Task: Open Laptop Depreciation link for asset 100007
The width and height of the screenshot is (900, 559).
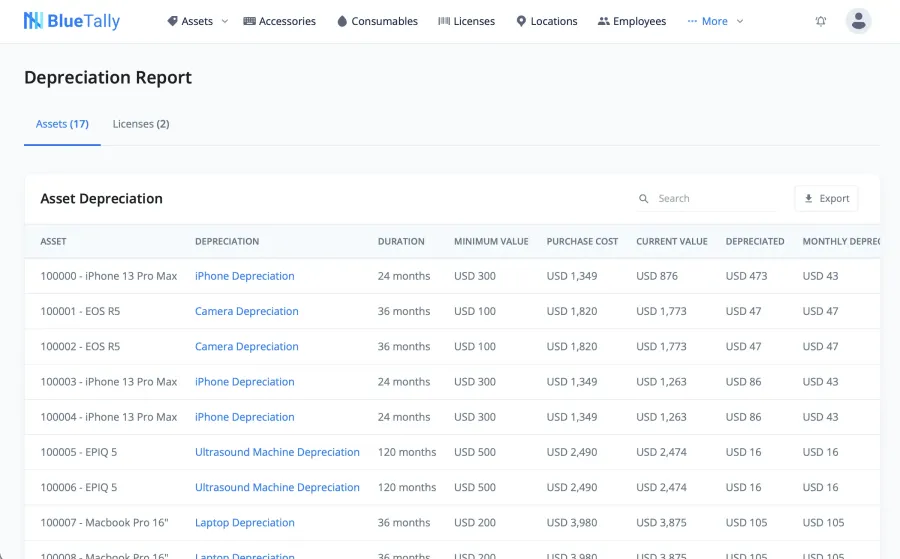Action: click(x=245, y=523)
